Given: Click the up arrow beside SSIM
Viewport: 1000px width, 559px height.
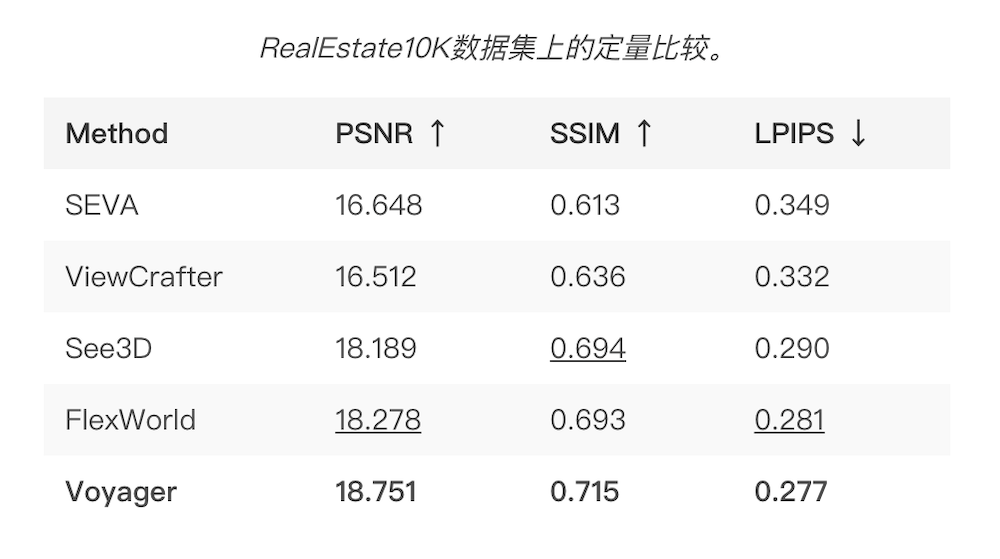Looking at the screenshot, I should pos(643,134).
